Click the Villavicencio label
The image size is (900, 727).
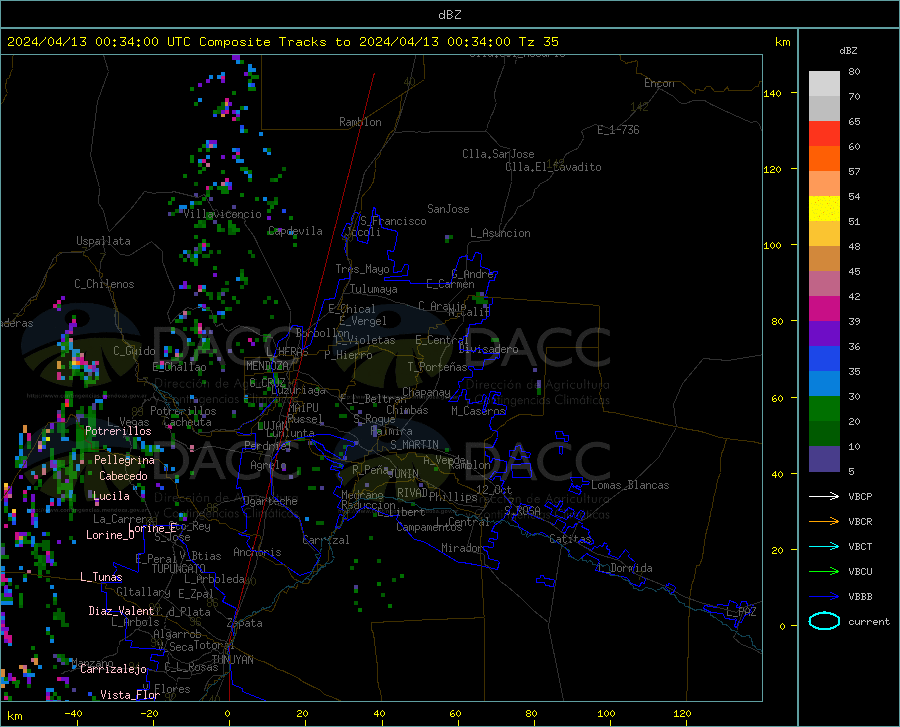pyautogui.click(x=223, y=214)
